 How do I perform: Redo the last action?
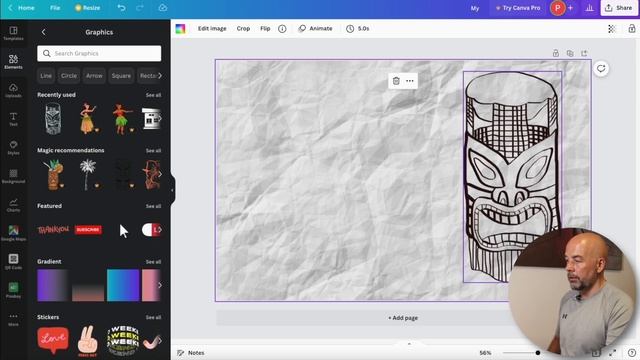click(140, 8)
